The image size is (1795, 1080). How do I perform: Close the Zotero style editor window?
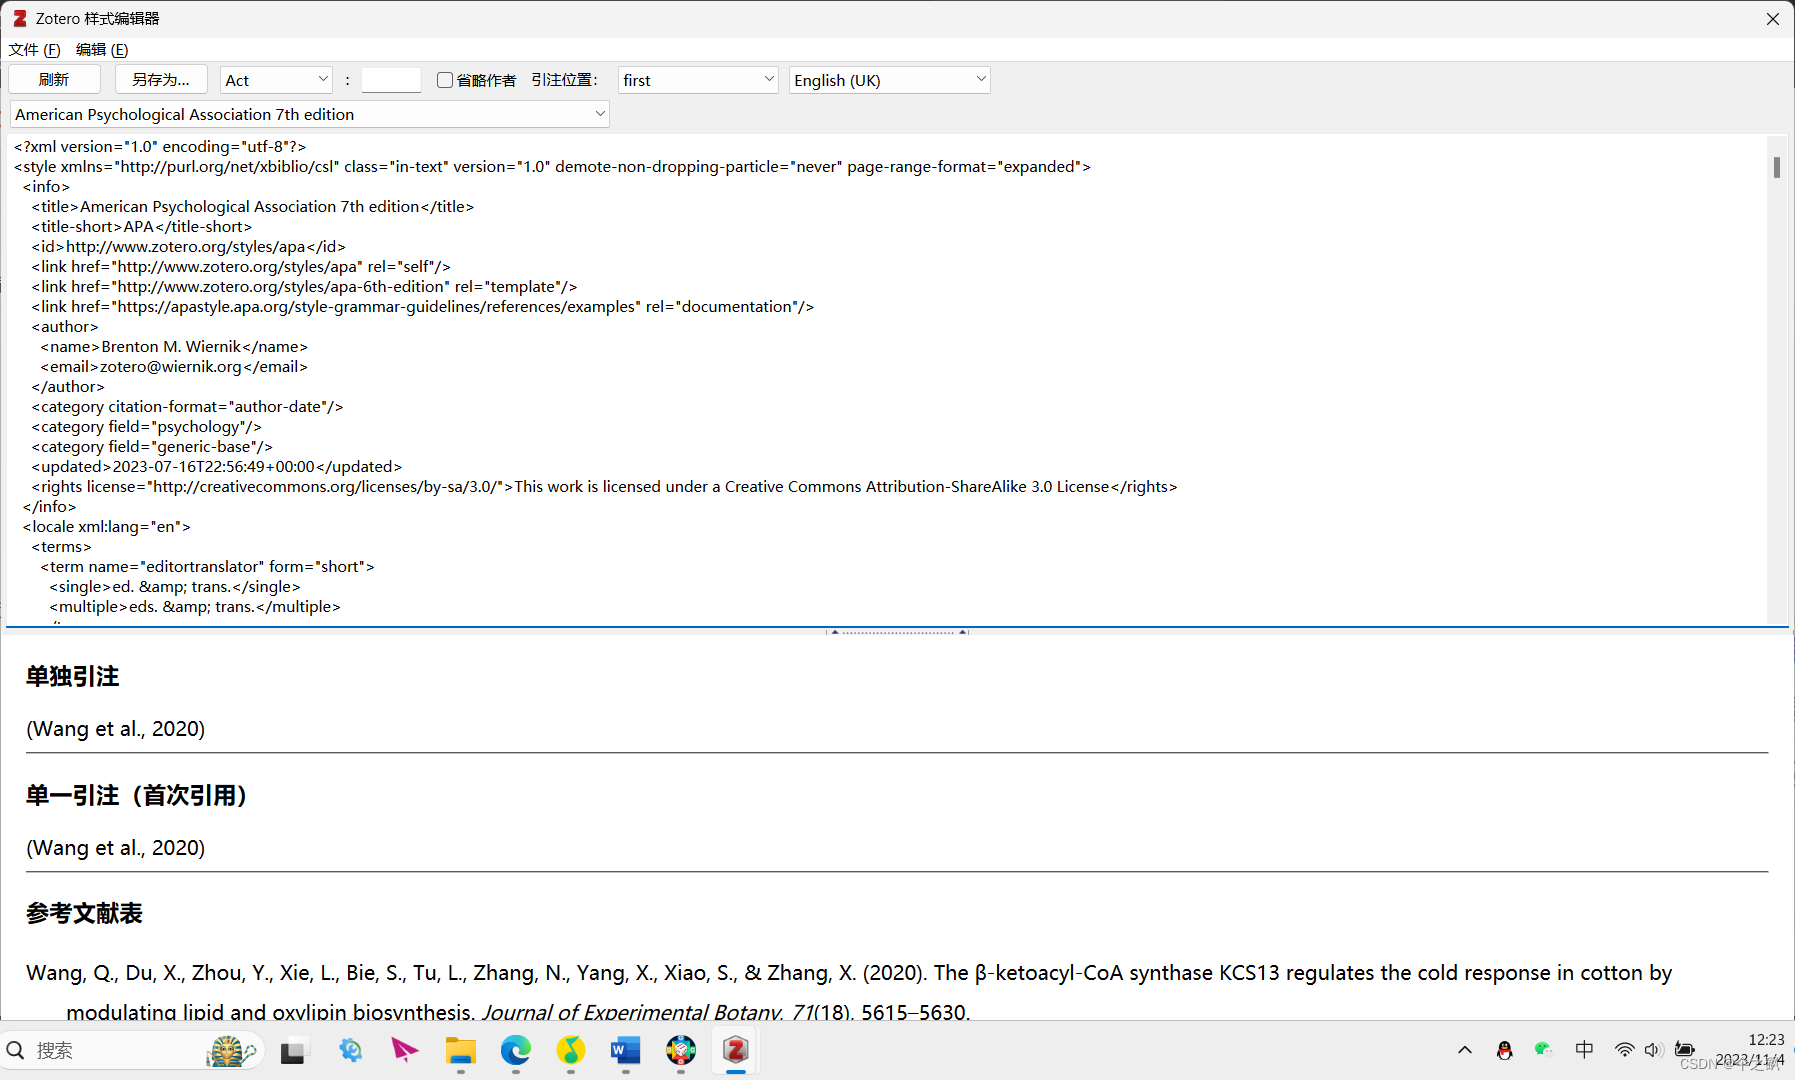point(1772,18)
